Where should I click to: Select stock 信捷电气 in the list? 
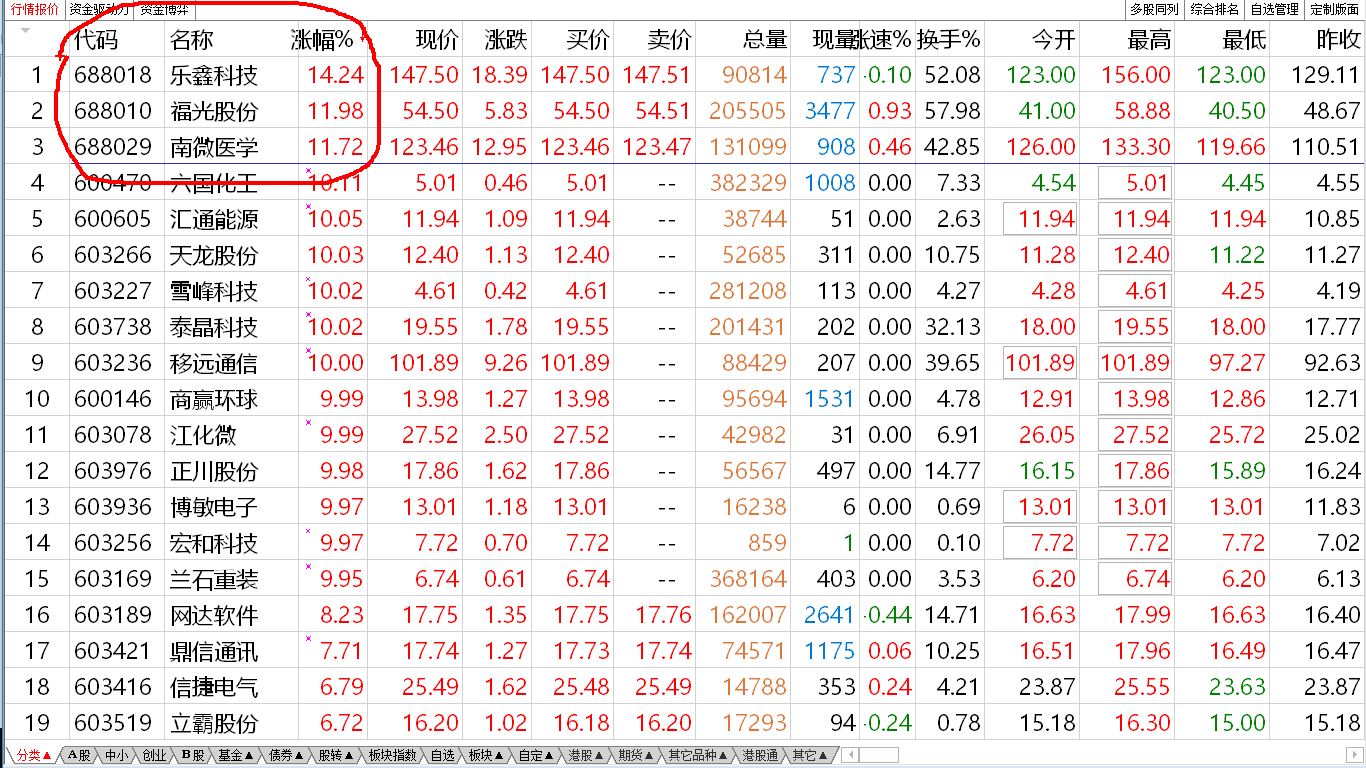[214, 687]
